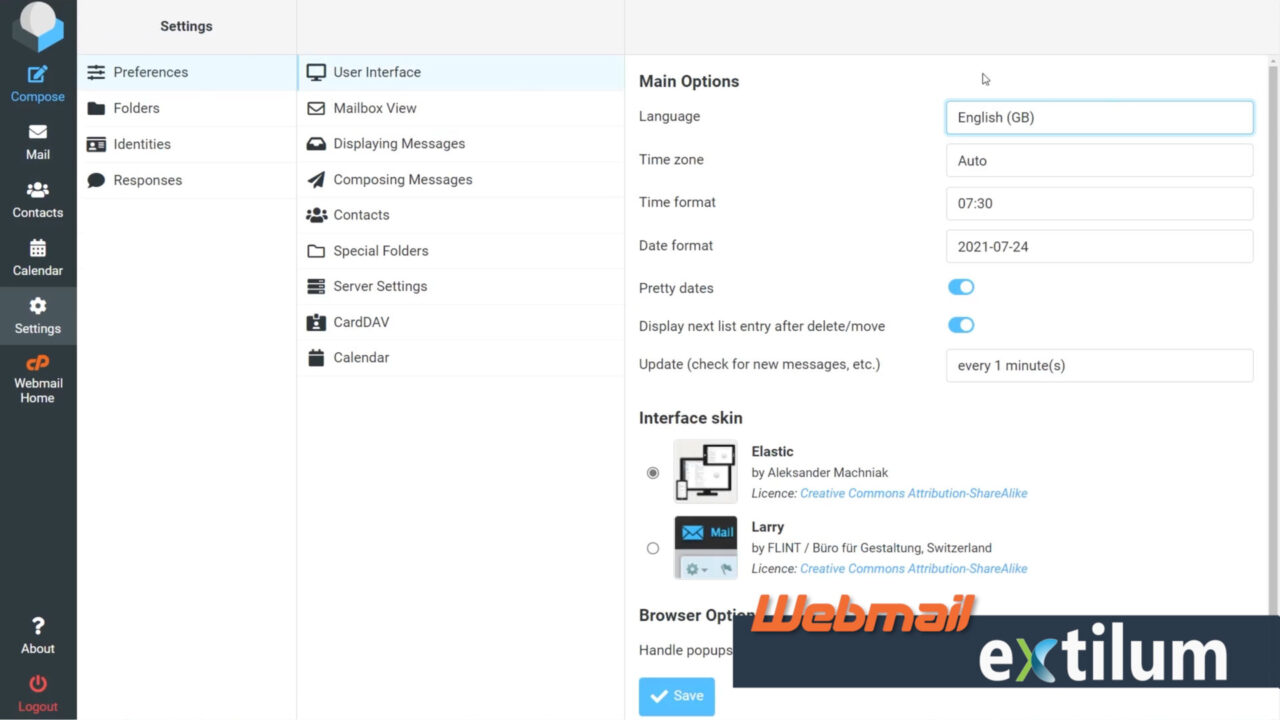This screenshot has height=720, width=1280.
Task: Disable Pretty dates
Action: [x=960, y=287]
